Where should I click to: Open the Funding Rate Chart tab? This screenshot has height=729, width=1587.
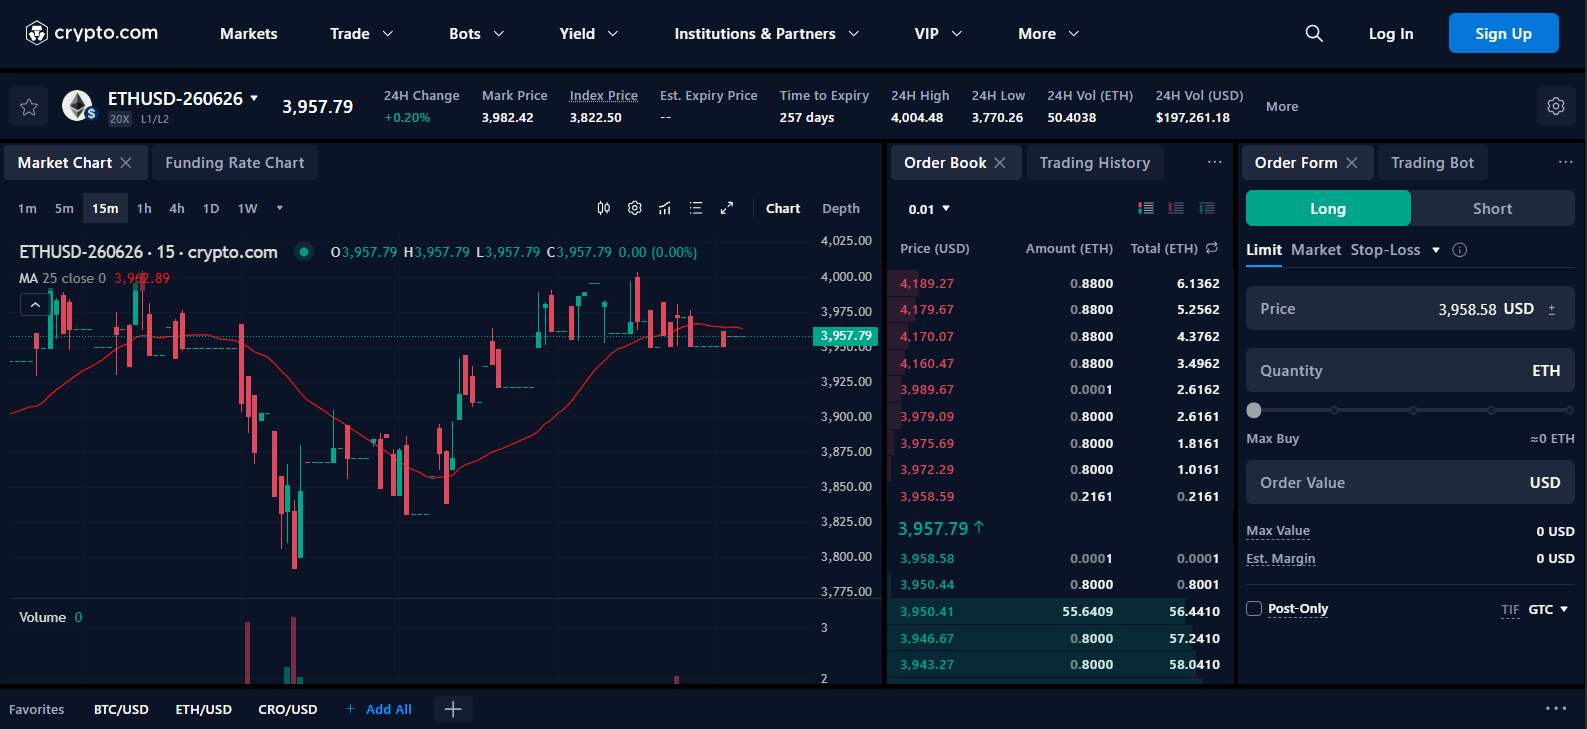(x=234, y=163)
